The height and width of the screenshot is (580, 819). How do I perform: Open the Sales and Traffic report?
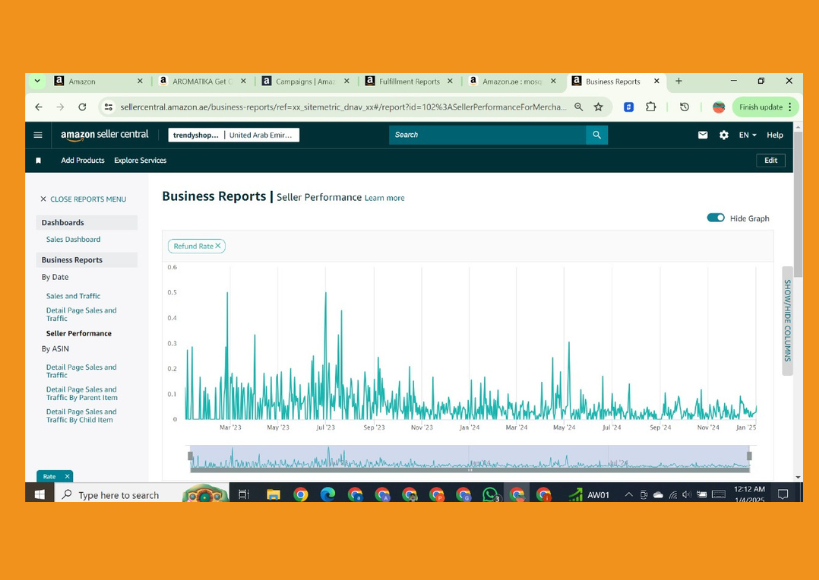[73, 296]
